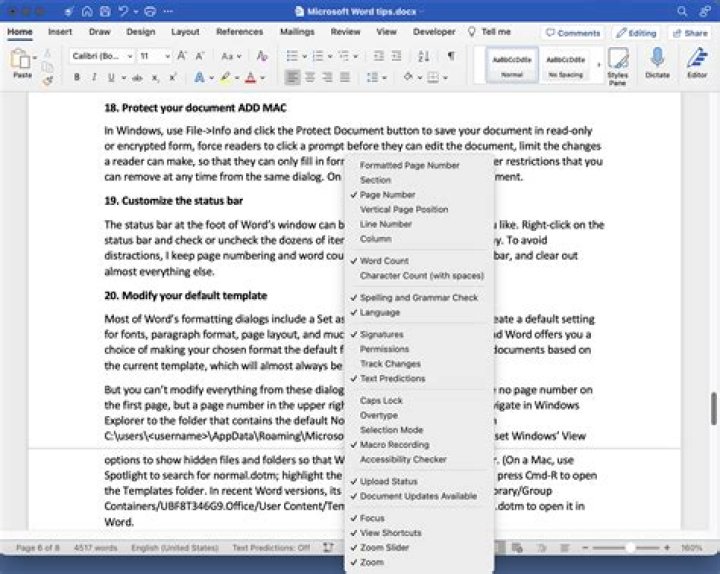The image size is (720, 574).
Task: Open highlight color dropdown arrow
Action: coord(237,78)
